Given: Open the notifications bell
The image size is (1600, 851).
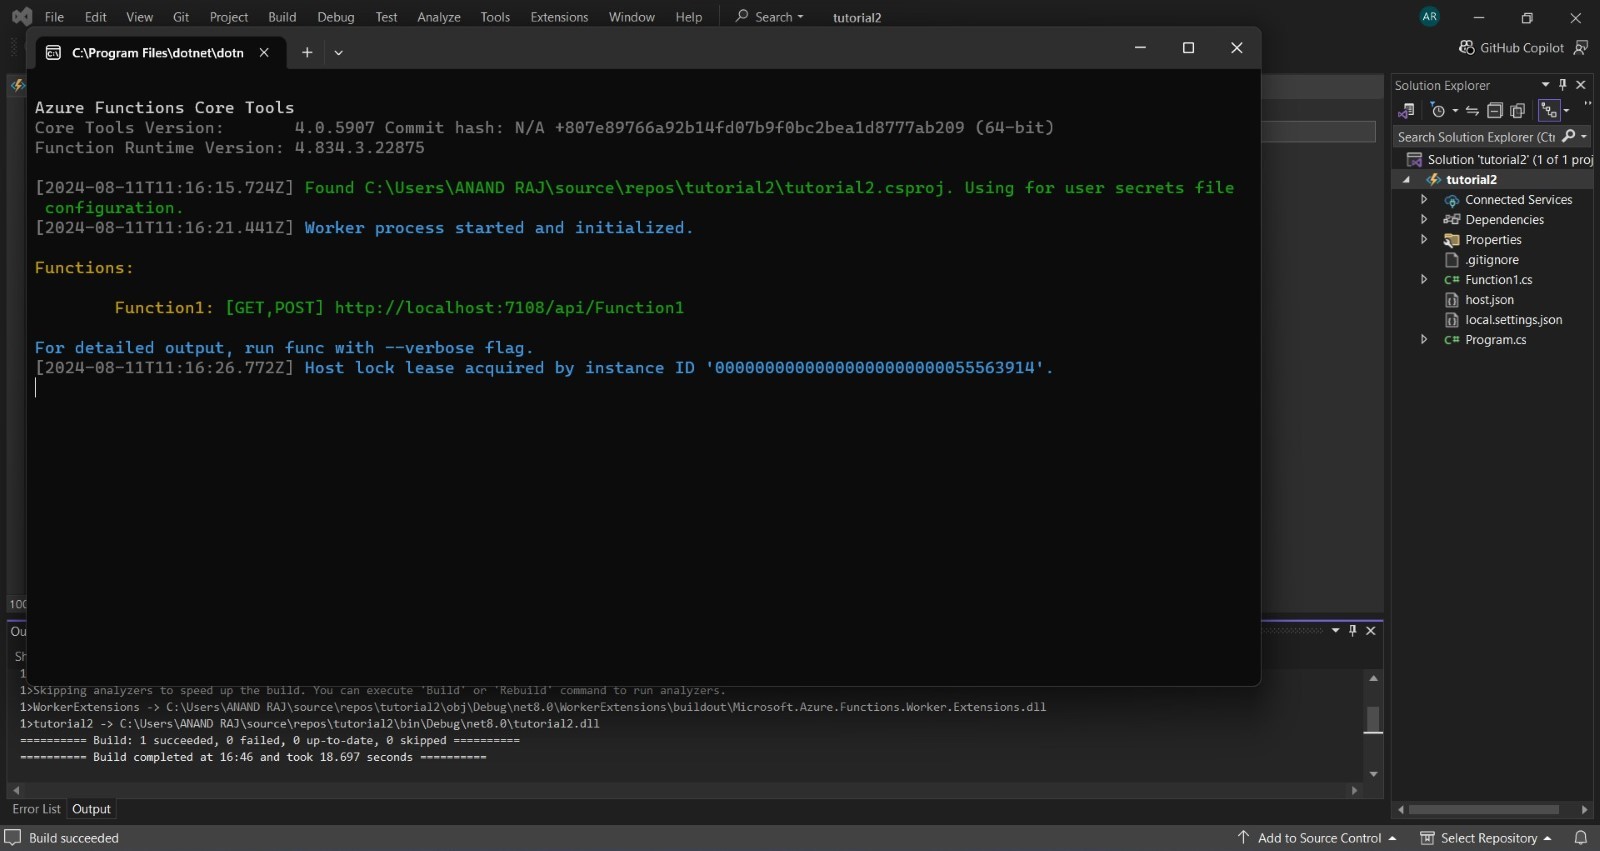Looking at the screenshot, I should pyautogui.click(x=1581, y=838).
